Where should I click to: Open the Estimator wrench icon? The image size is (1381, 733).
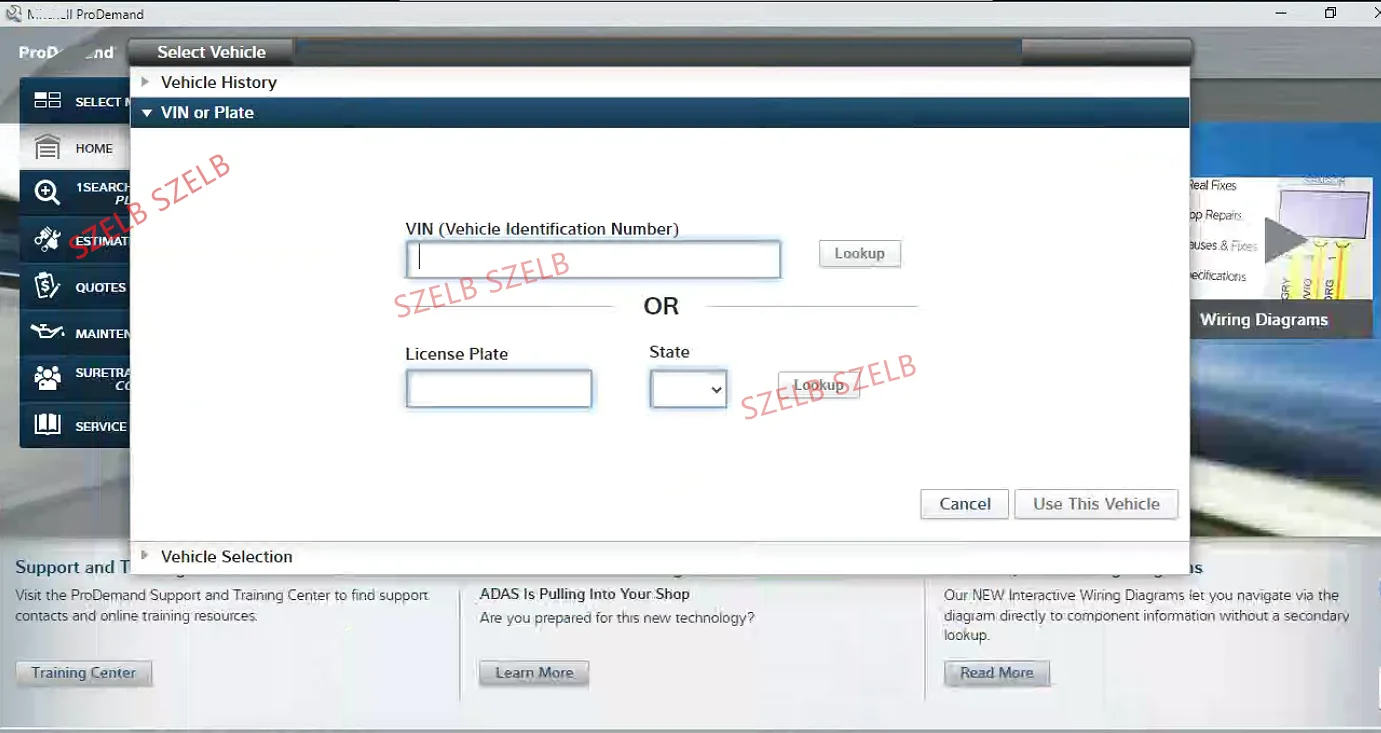(47, 240)
